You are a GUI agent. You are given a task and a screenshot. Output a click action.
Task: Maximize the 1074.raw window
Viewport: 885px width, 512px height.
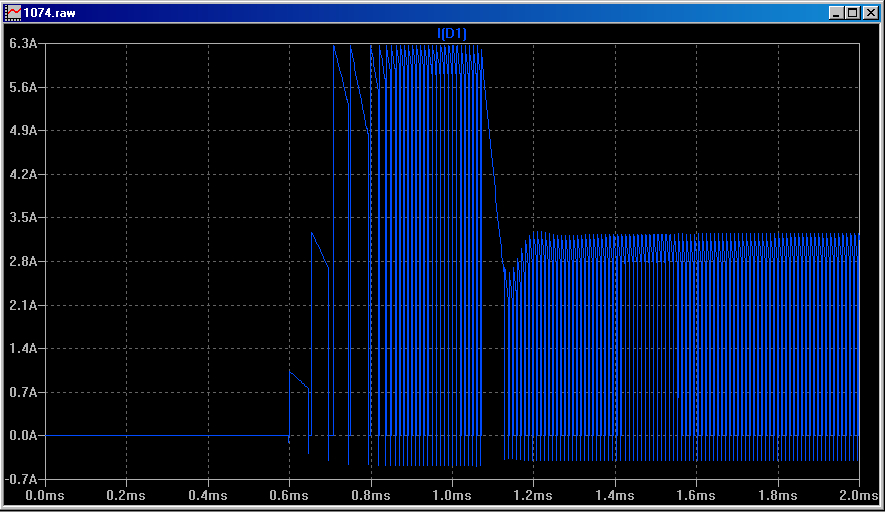click(x=853, y=12)
